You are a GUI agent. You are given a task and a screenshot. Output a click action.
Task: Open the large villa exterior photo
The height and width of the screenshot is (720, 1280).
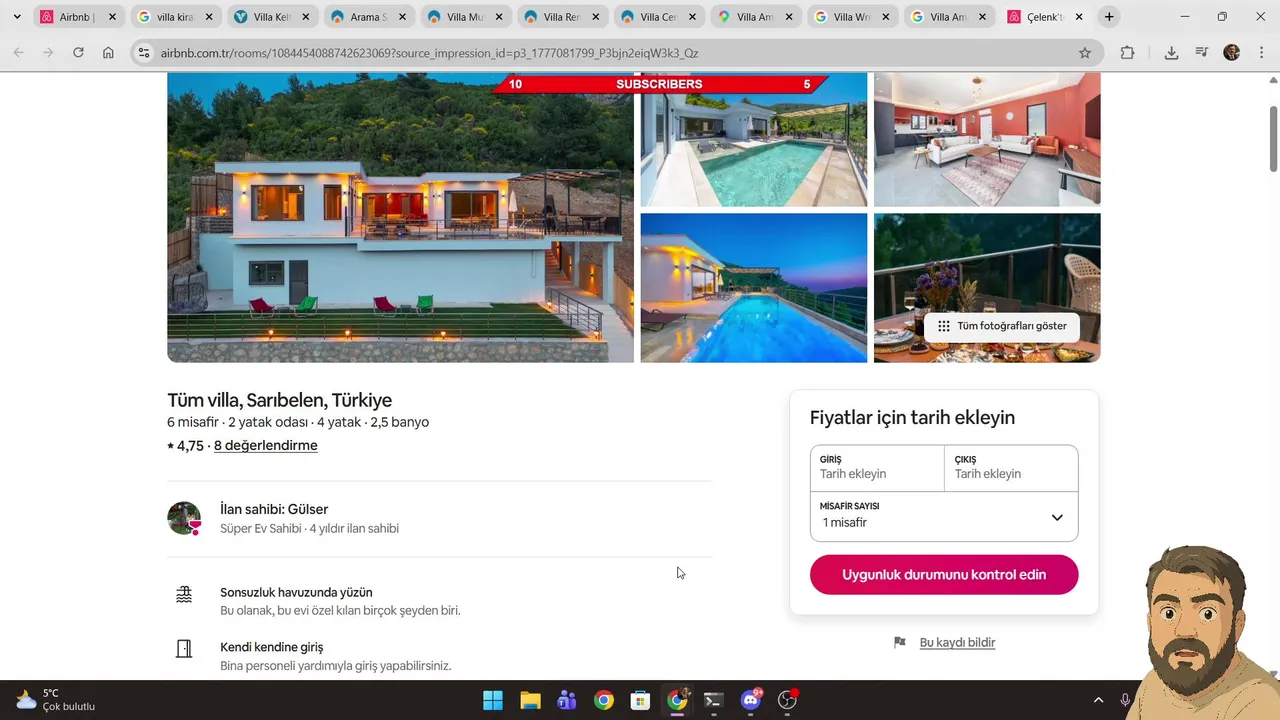(x=400, y=217)
